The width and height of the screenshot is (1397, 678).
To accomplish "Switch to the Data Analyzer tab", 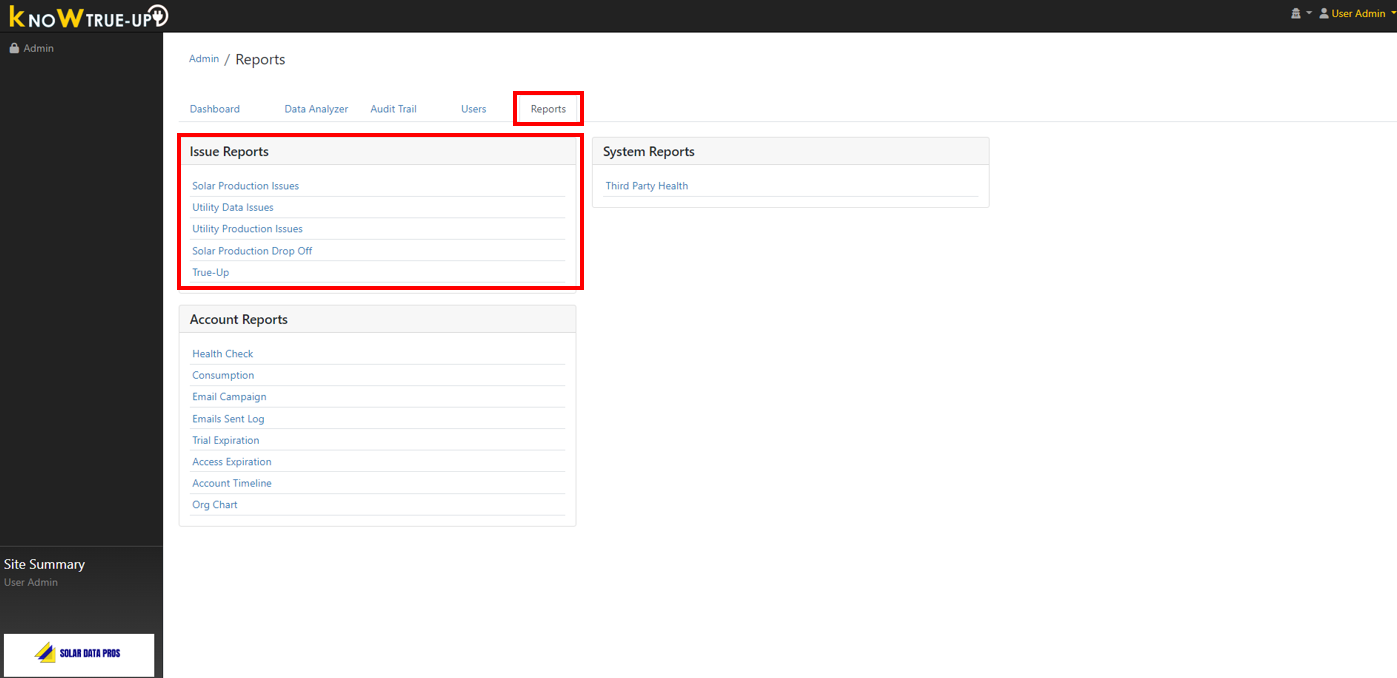I will click(316, 109).
